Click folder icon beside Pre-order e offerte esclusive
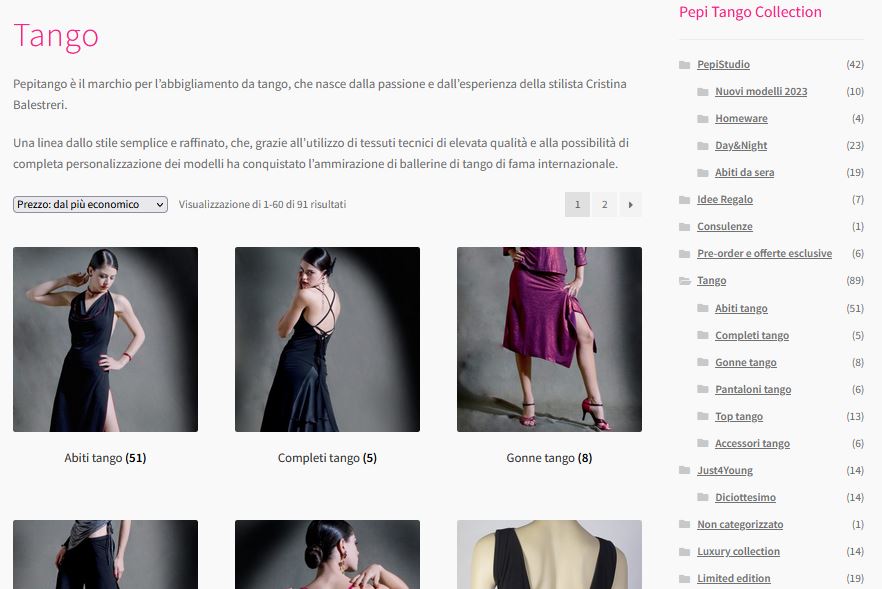The height and width of the screenshot is (589, 882). (685, 254)
